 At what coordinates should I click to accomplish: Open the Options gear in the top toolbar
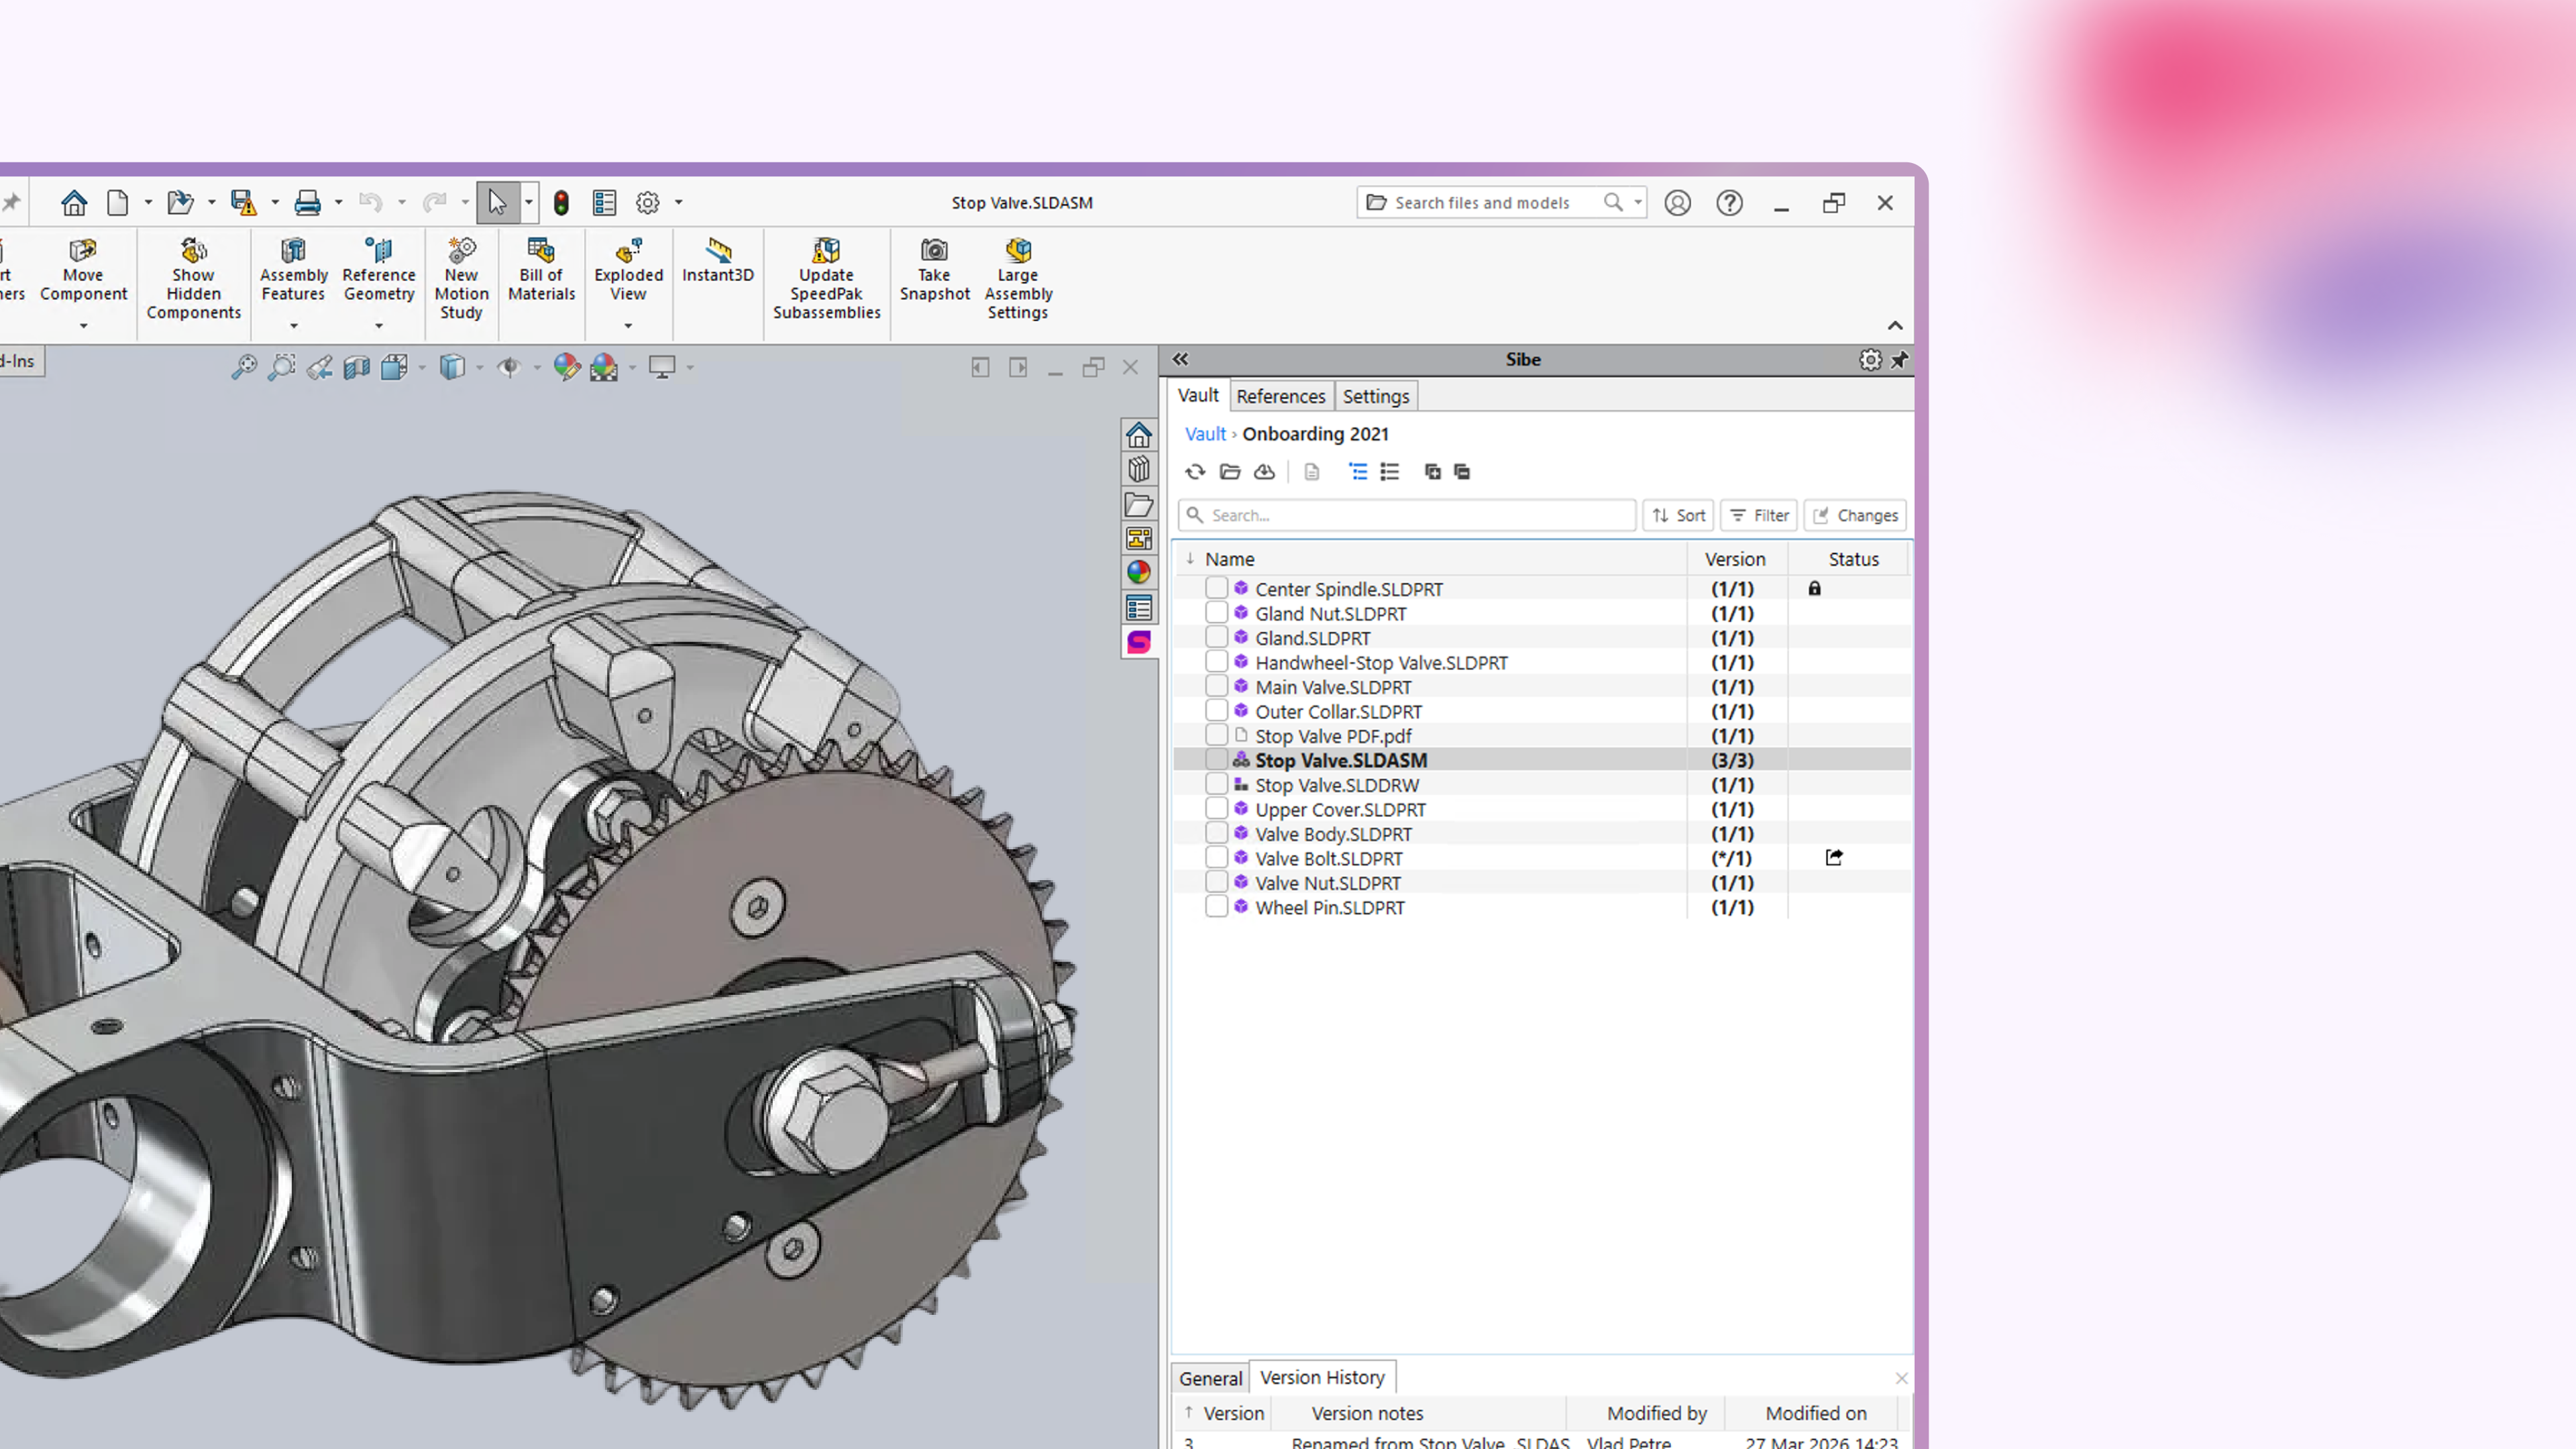tap(648, 203)
